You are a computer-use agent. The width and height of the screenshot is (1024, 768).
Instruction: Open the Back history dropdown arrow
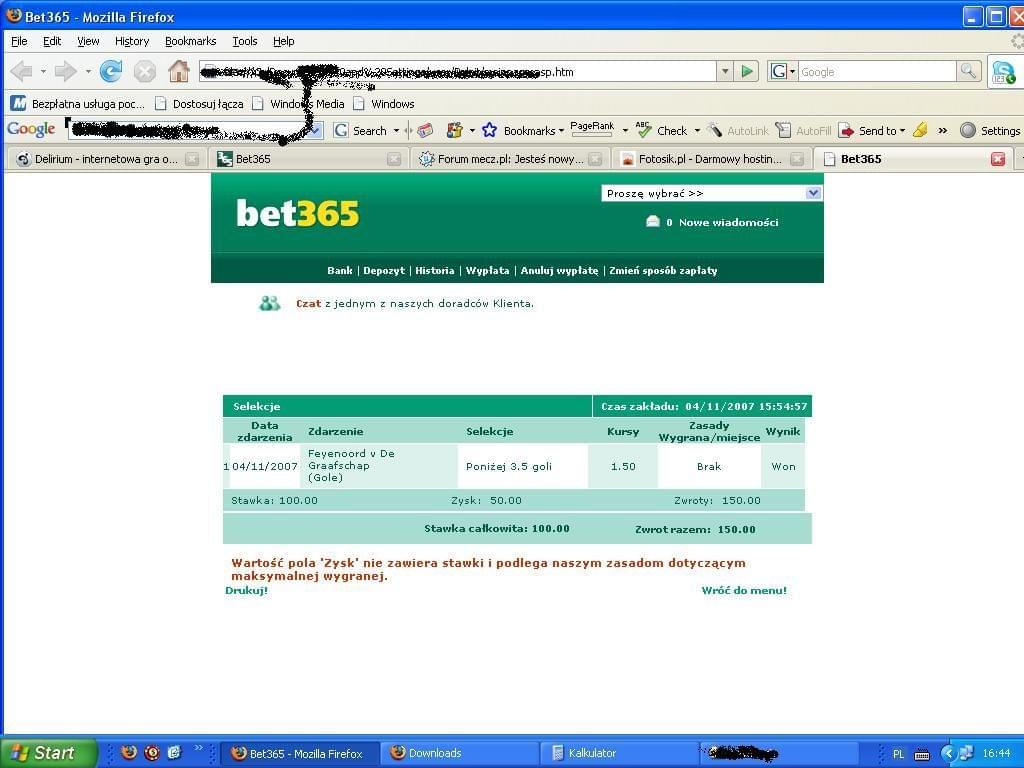click(43, 71)
